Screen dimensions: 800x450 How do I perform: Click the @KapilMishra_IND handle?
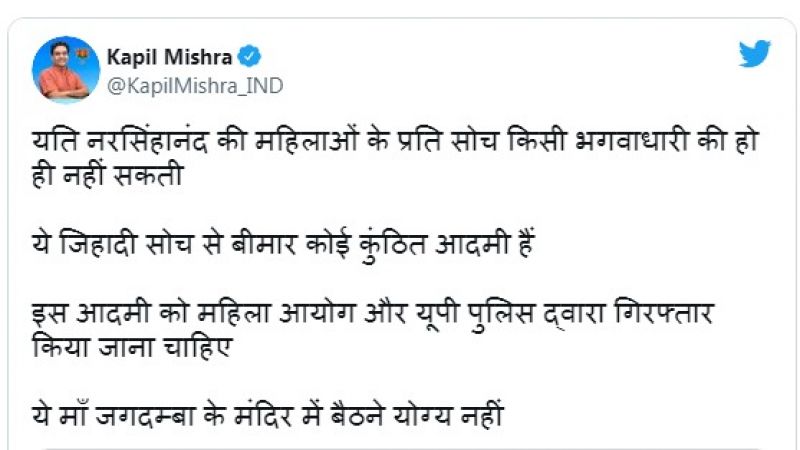click(x=194, y=86)
